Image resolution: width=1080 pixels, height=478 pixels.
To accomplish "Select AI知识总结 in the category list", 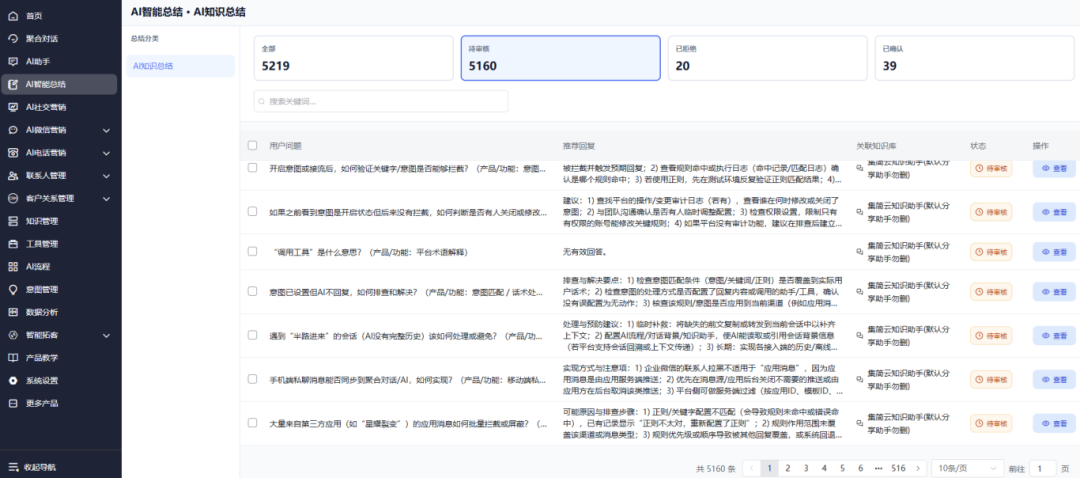I will pos(180,66).
